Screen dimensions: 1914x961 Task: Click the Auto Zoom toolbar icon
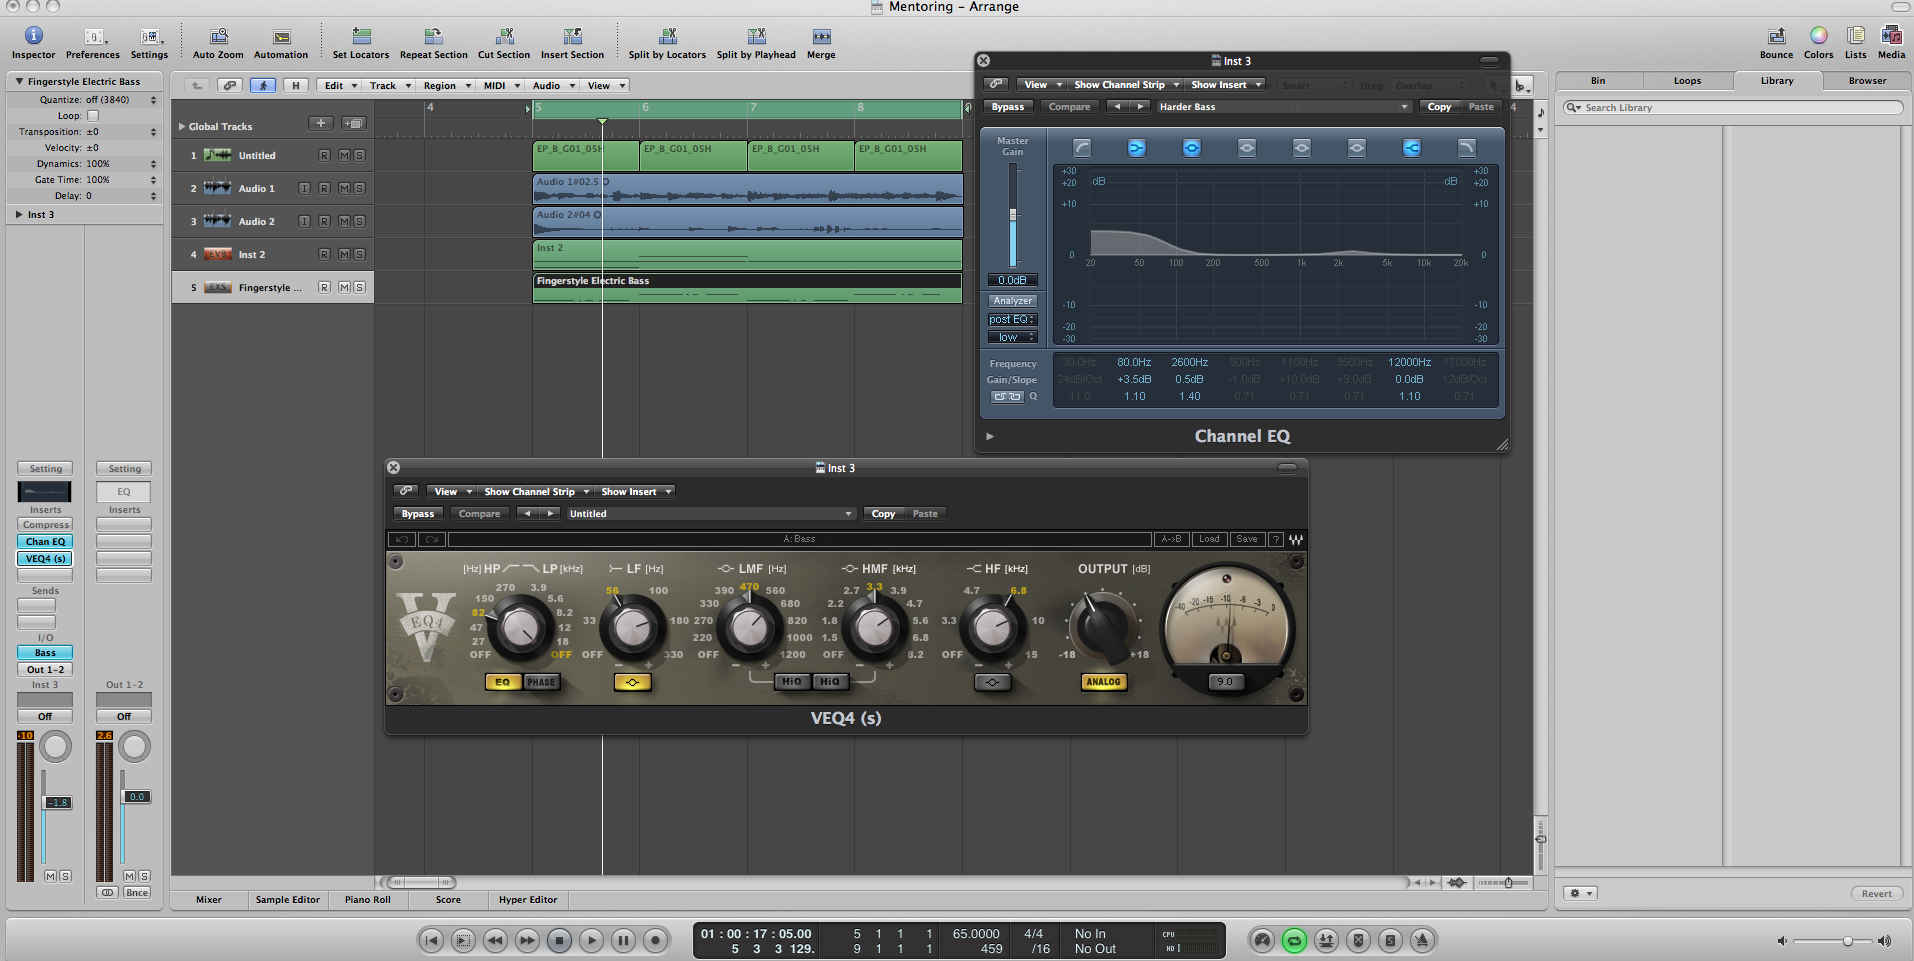pyautogui.click(x=218, y=37)
